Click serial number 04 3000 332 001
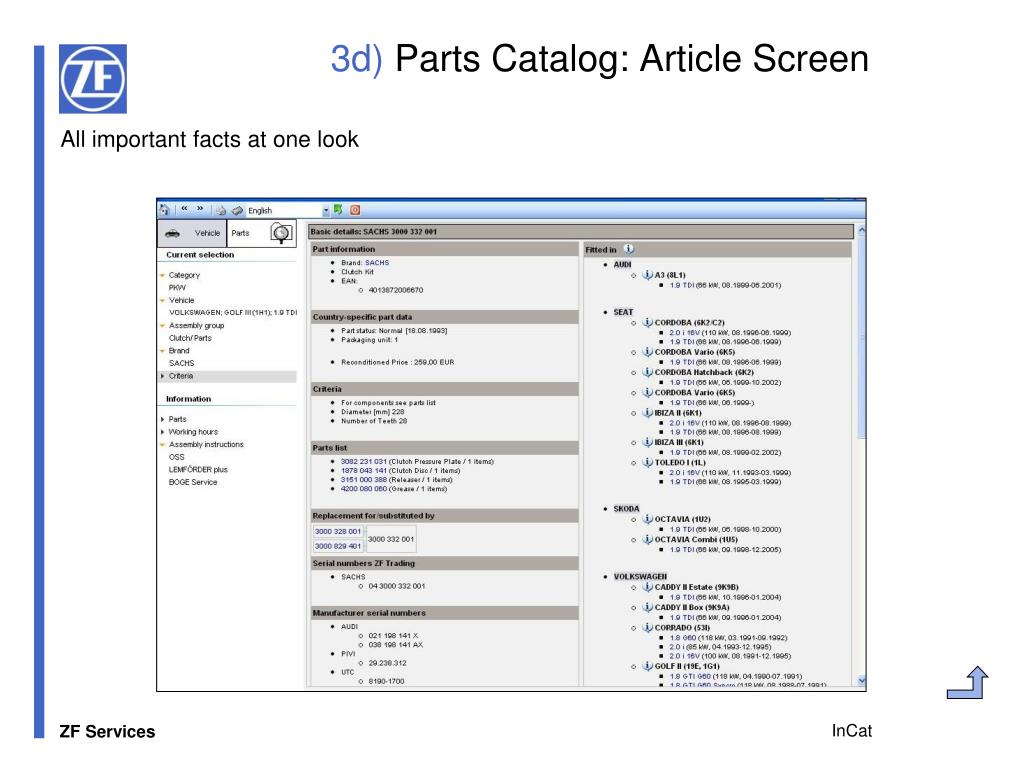This screenshot has width=1024, height=768. 396,586
